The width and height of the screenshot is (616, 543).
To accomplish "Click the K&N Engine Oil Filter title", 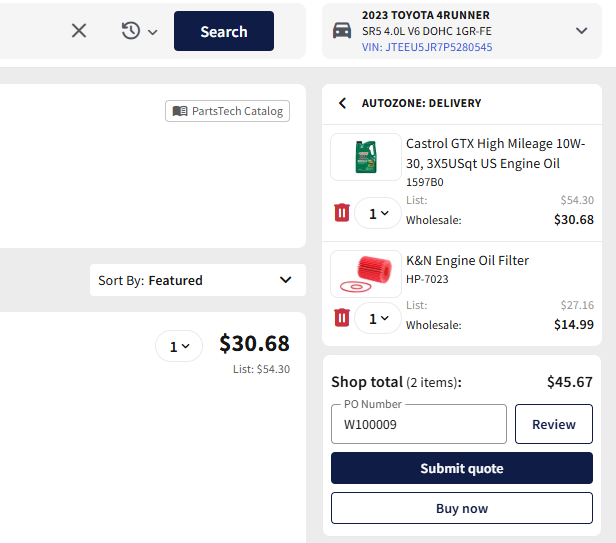I will [468, 260].
